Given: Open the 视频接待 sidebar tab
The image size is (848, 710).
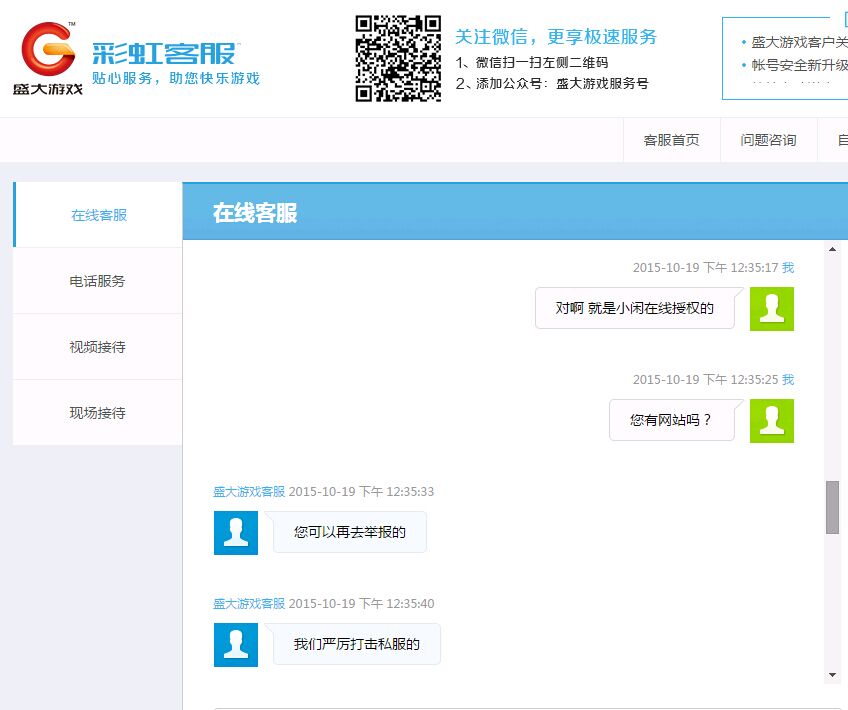Looking at the screenshot, I should click(x=98, y=347).
